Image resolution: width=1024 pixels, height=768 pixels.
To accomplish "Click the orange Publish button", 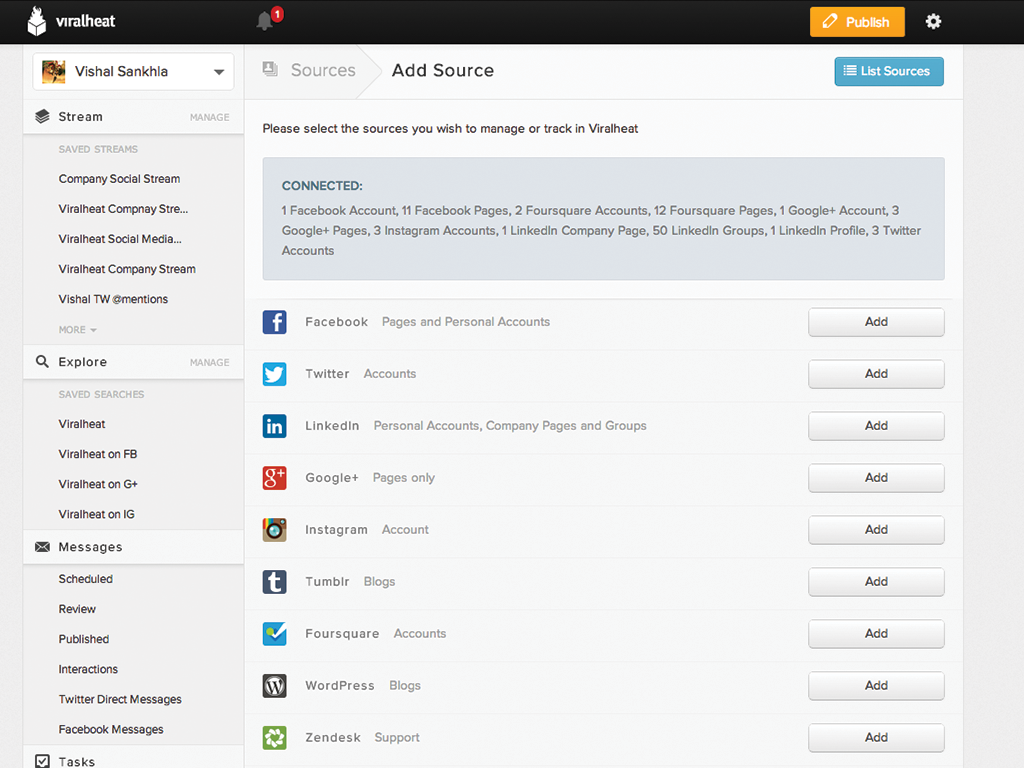I will (x=856, y=22).
